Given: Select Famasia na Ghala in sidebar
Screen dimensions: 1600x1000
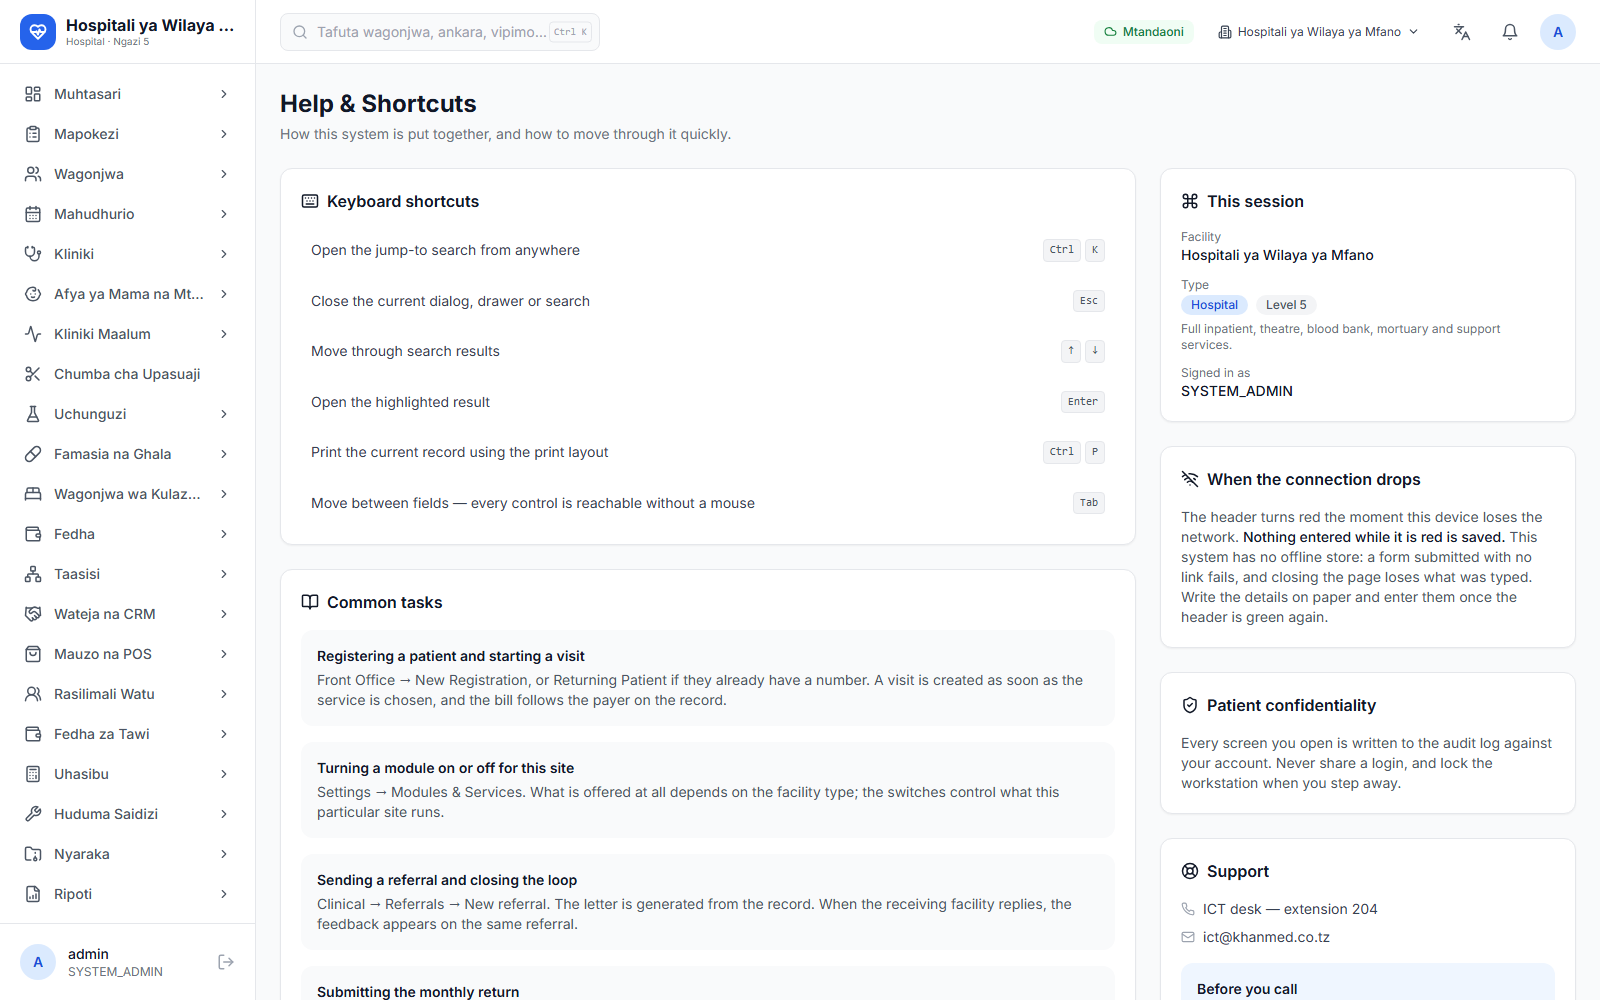Looking at the screenshot, I should coord(128,454).
